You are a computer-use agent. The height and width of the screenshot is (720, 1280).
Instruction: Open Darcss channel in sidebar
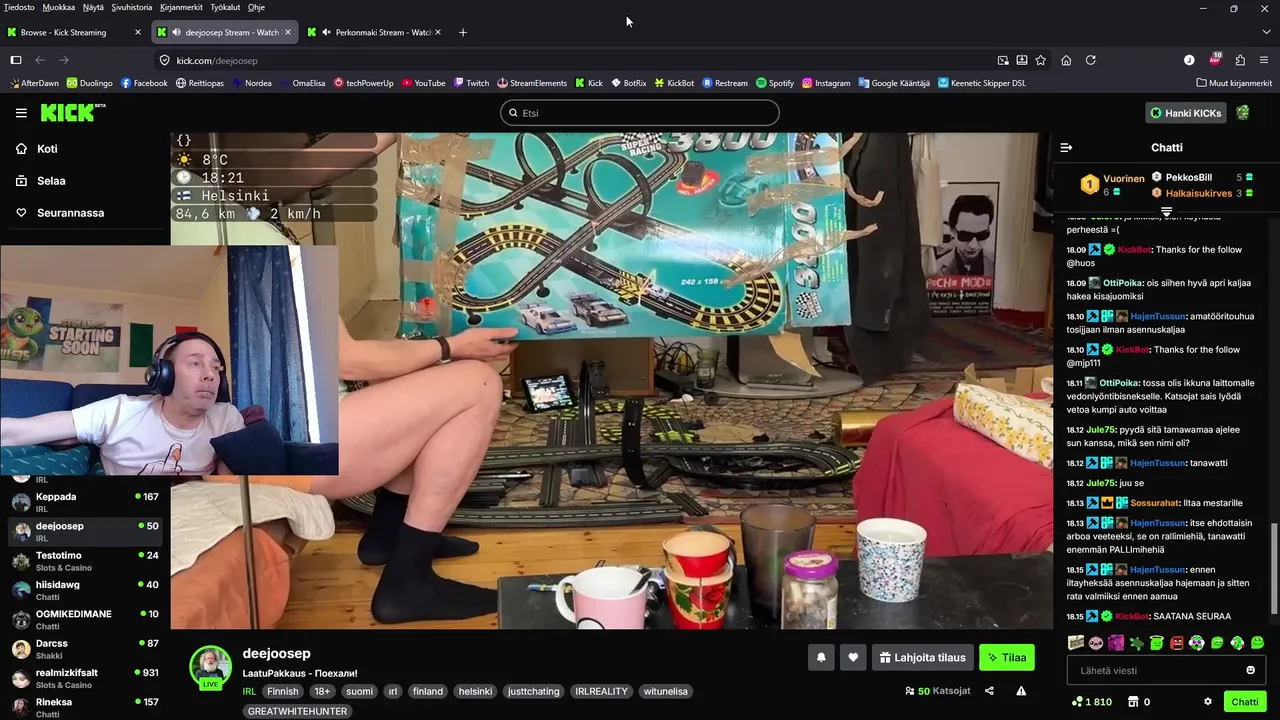(85, 649)
